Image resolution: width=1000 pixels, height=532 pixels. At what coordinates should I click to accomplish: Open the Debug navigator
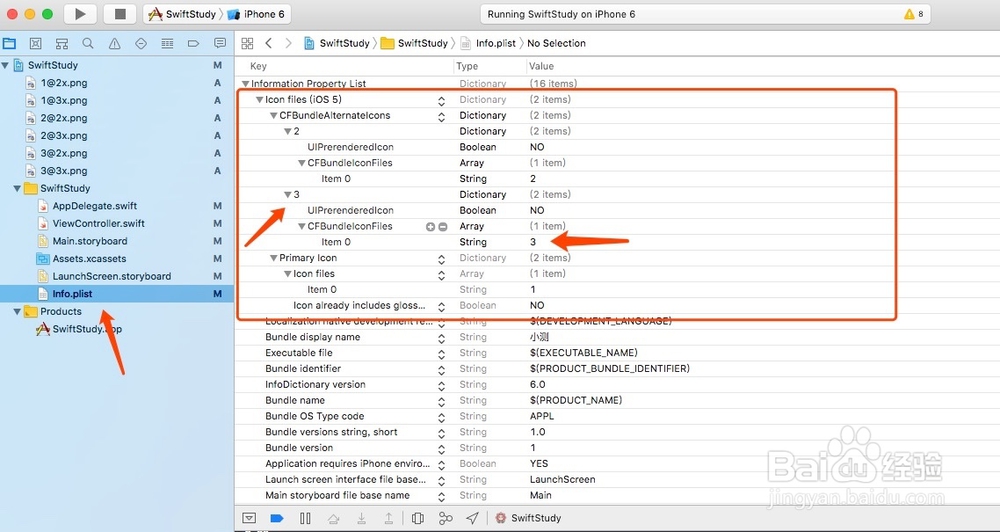coord(167,43)
